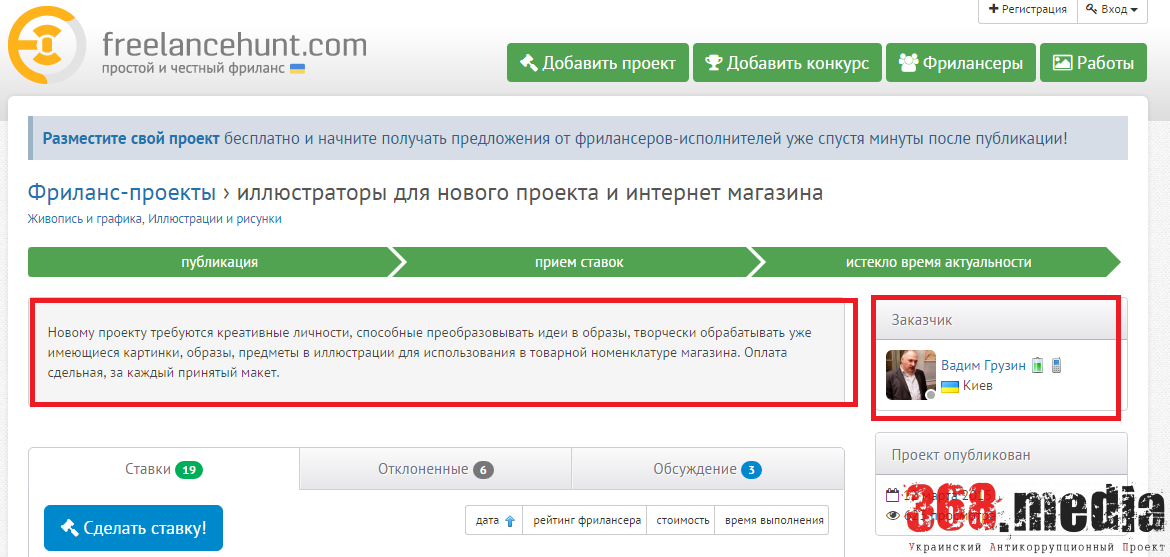Select the прием ставок stage step
Image resolution: width=1170 pixels, height=557 pixels.
pyautogui.click(x=579, y=262)
